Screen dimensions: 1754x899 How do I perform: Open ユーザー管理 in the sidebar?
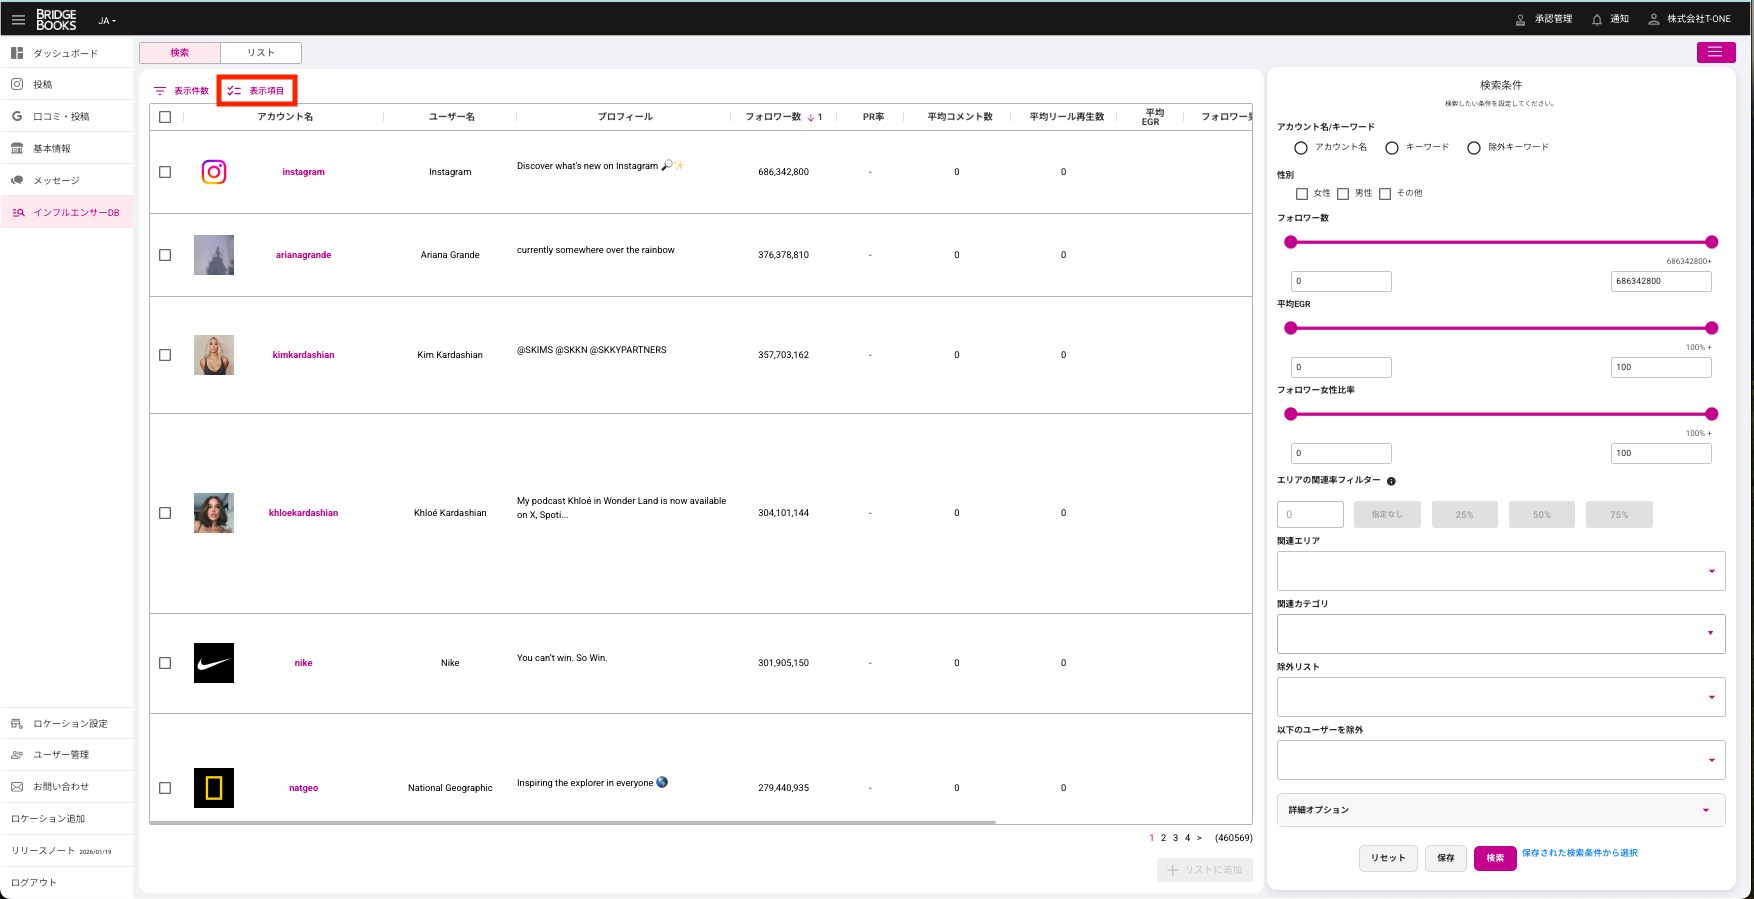pos(61,755)
